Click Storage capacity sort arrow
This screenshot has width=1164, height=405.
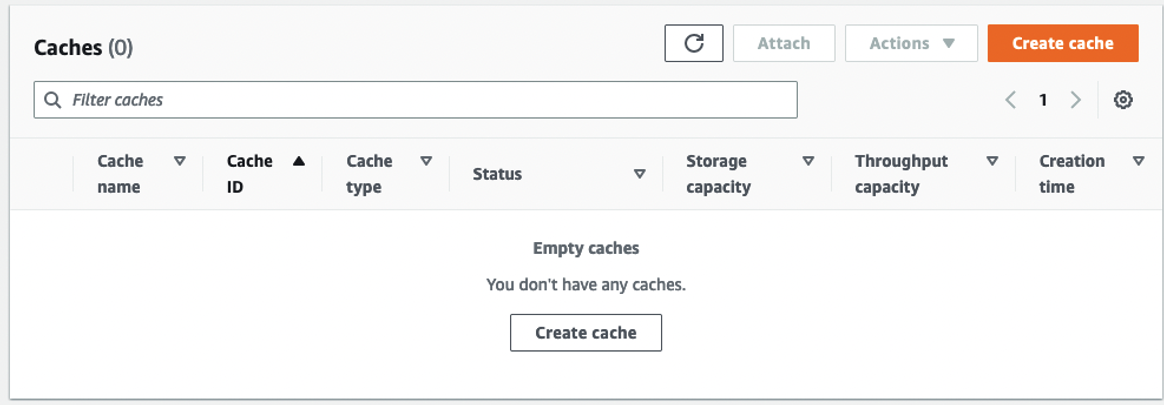(x=808, y=161)
